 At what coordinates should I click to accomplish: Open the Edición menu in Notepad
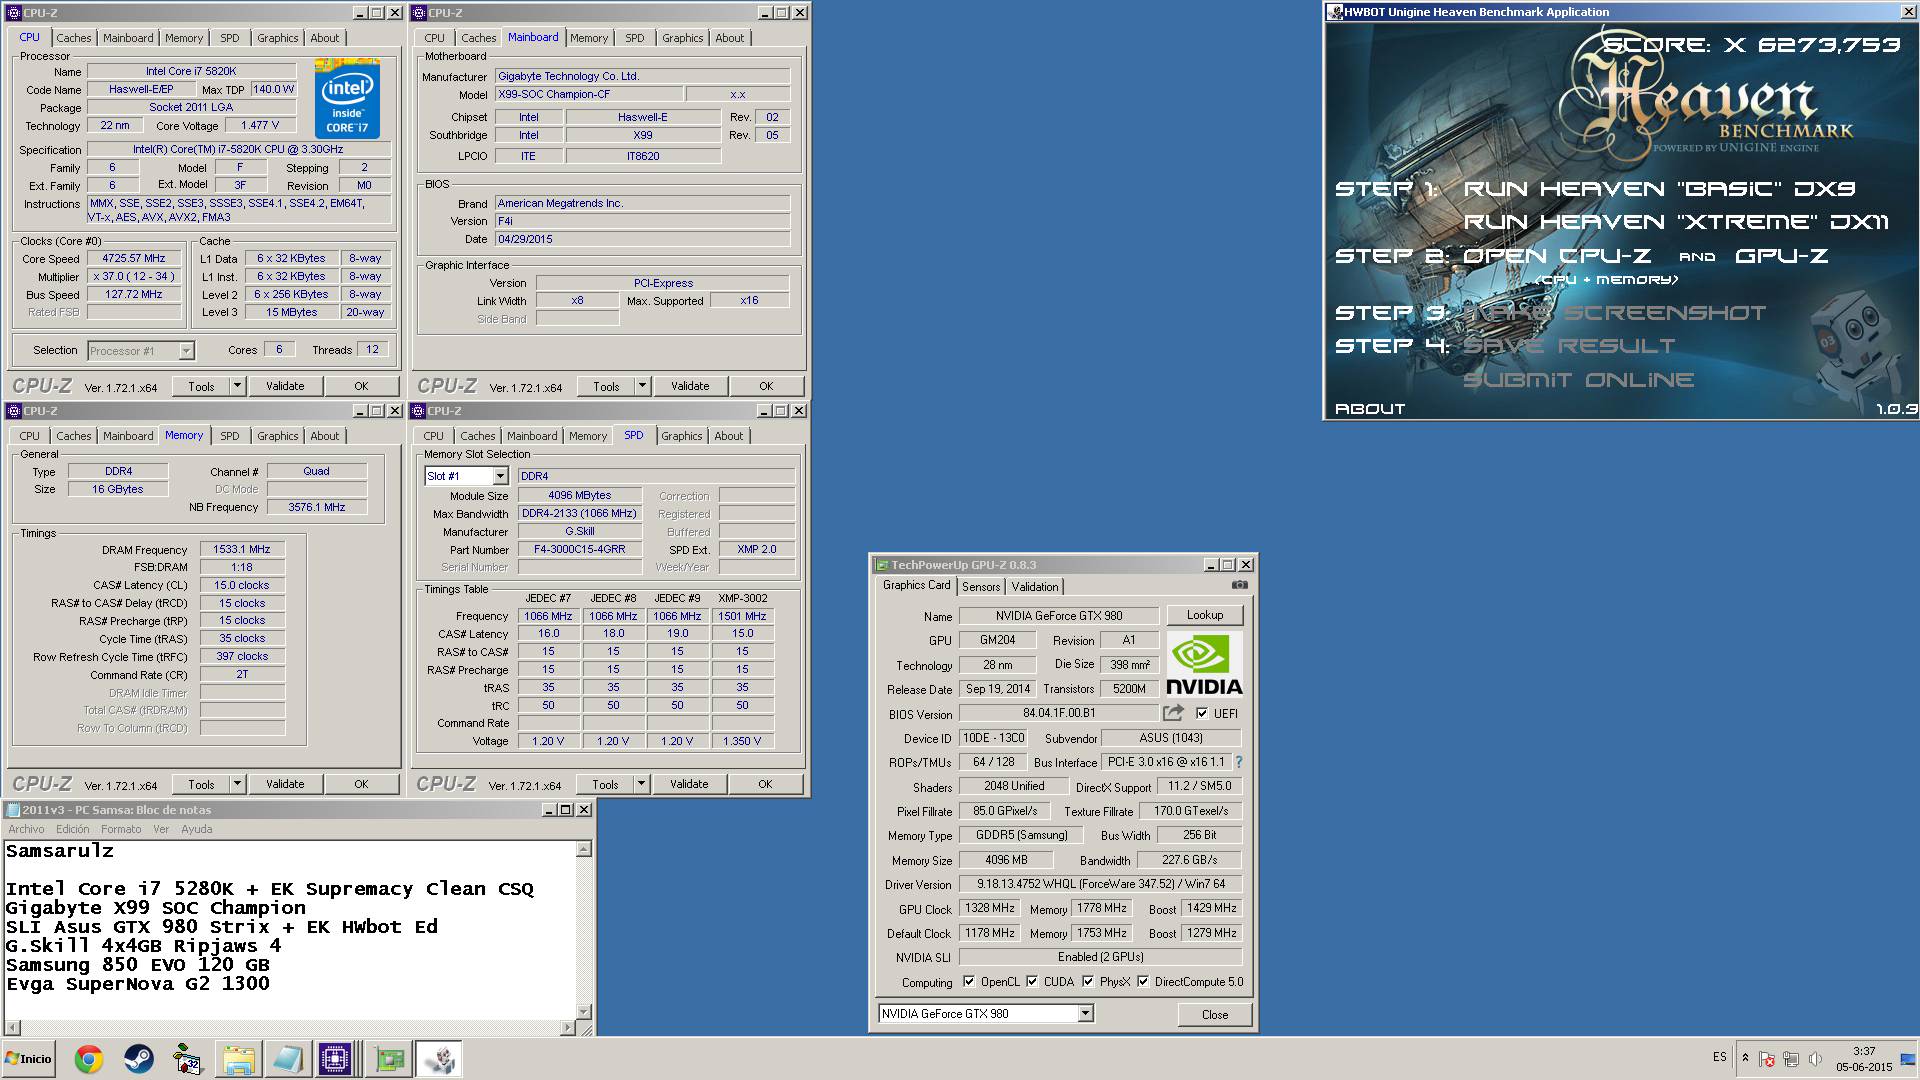tap(72, 829)
